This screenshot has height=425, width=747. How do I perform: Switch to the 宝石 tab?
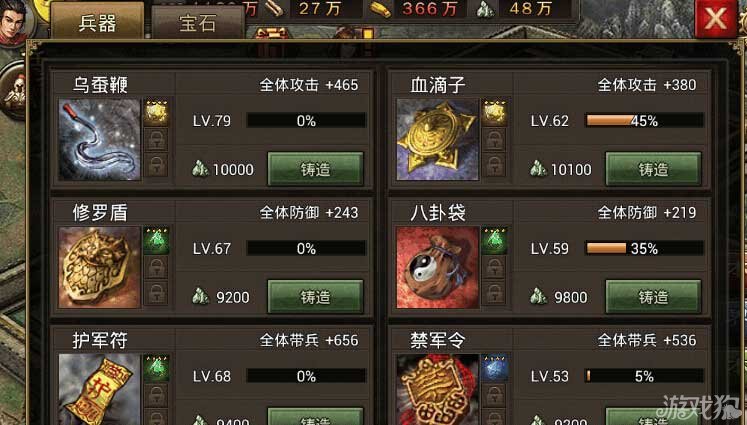[197, 22]
